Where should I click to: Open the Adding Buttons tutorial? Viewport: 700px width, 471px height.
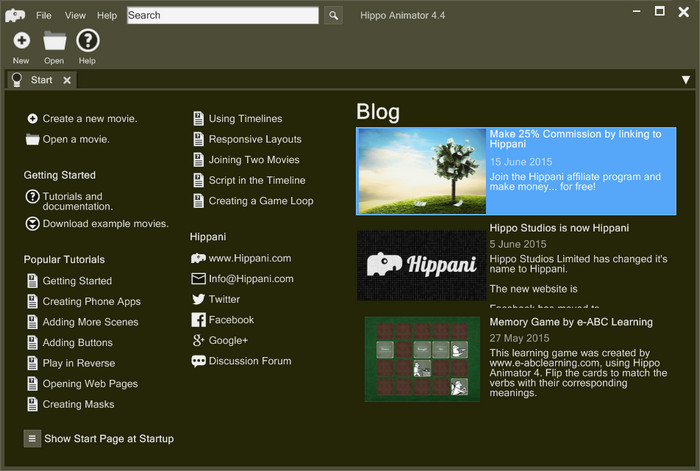point(78,342)
